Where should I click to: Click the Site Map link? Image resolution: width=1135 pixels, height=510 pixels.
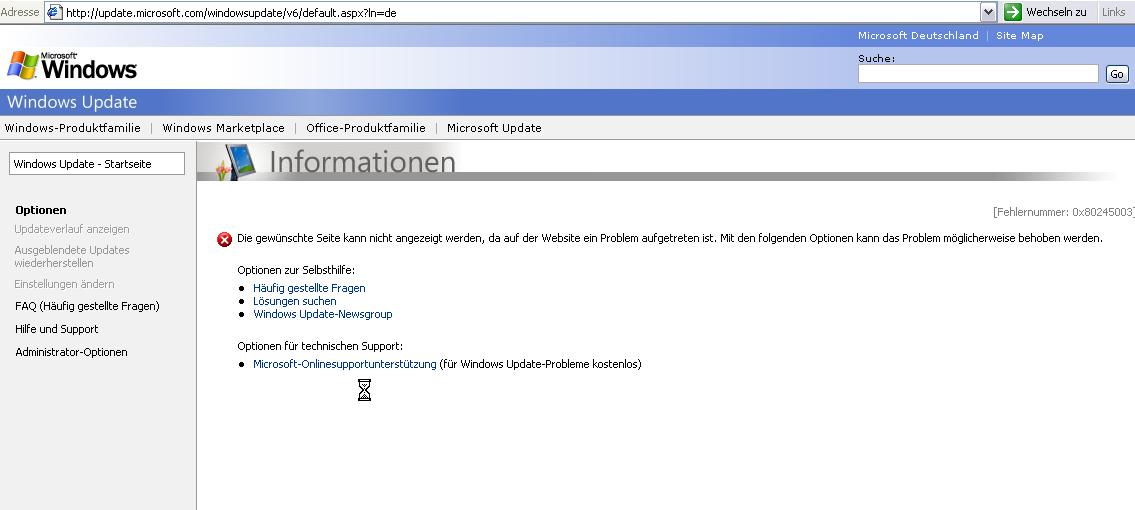(1019, 36)
